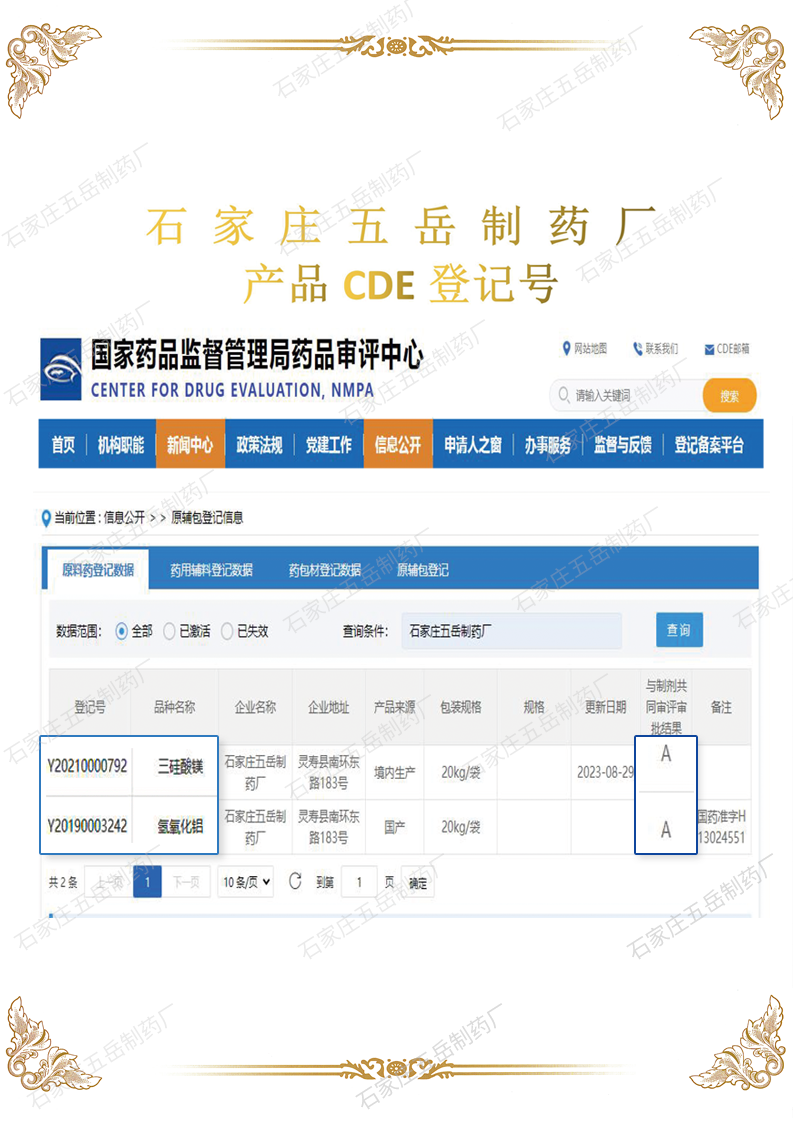Open the CDE邮箱 mail link
Image resolution: width=793 pixels, height=1121 pixels.
pos(733,349)
